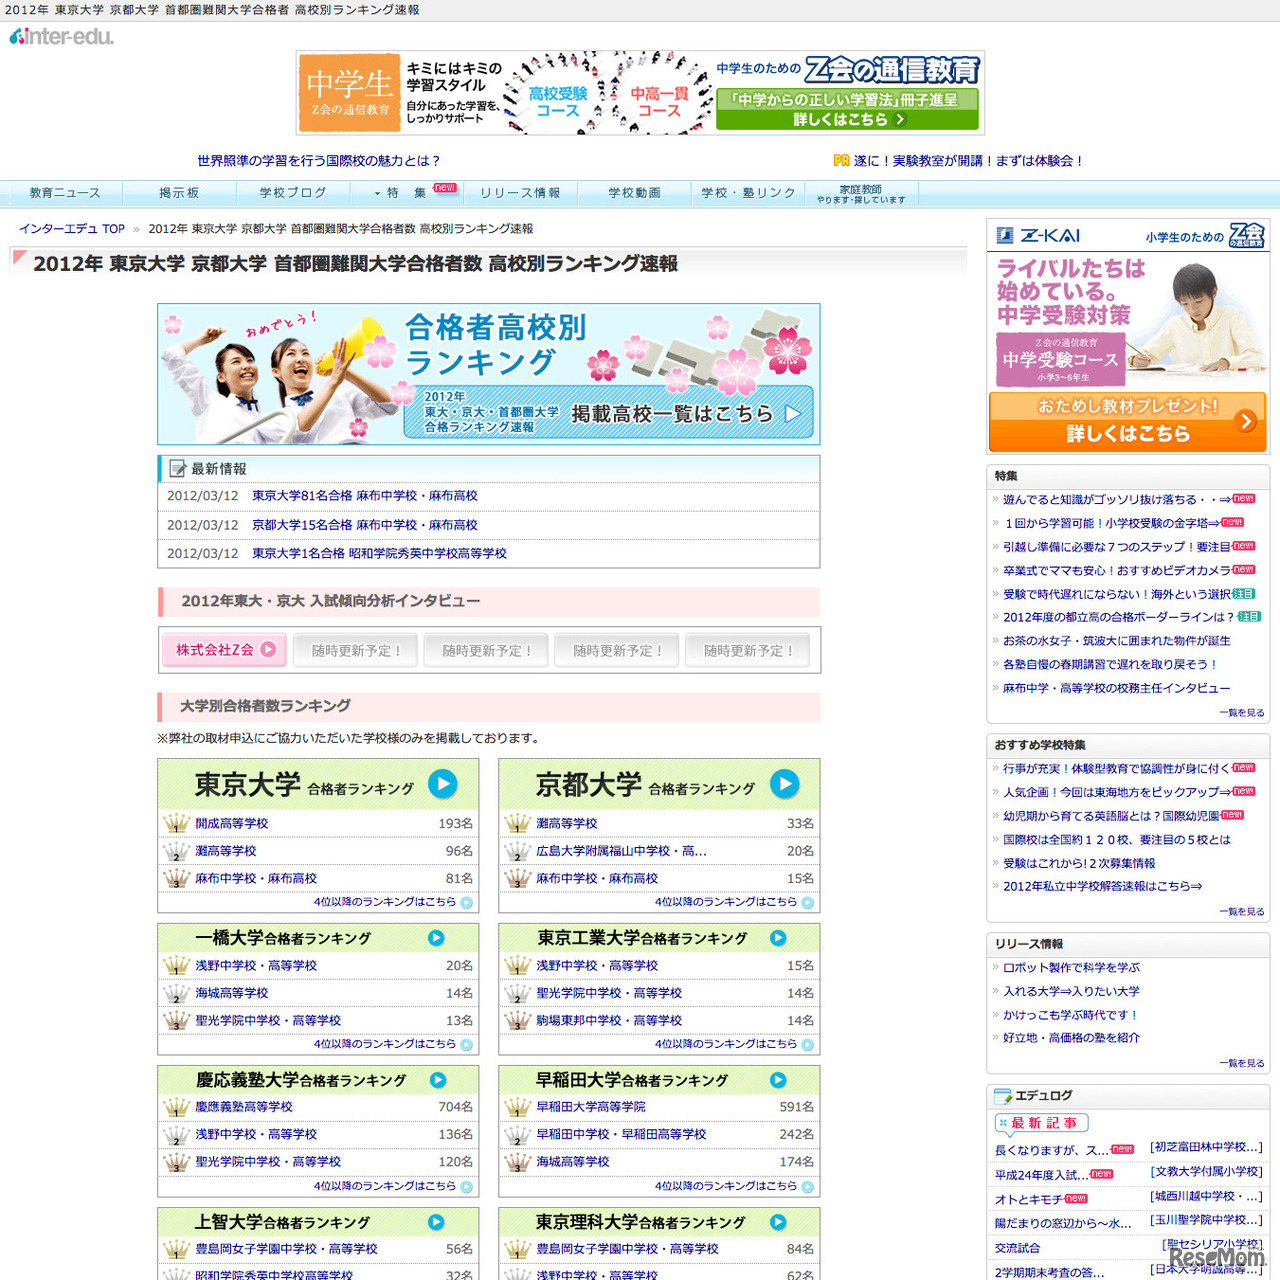Click the 最新情報 notepad icon
This screenshot has height=1280, width=1280.
(x=178, y=469)
